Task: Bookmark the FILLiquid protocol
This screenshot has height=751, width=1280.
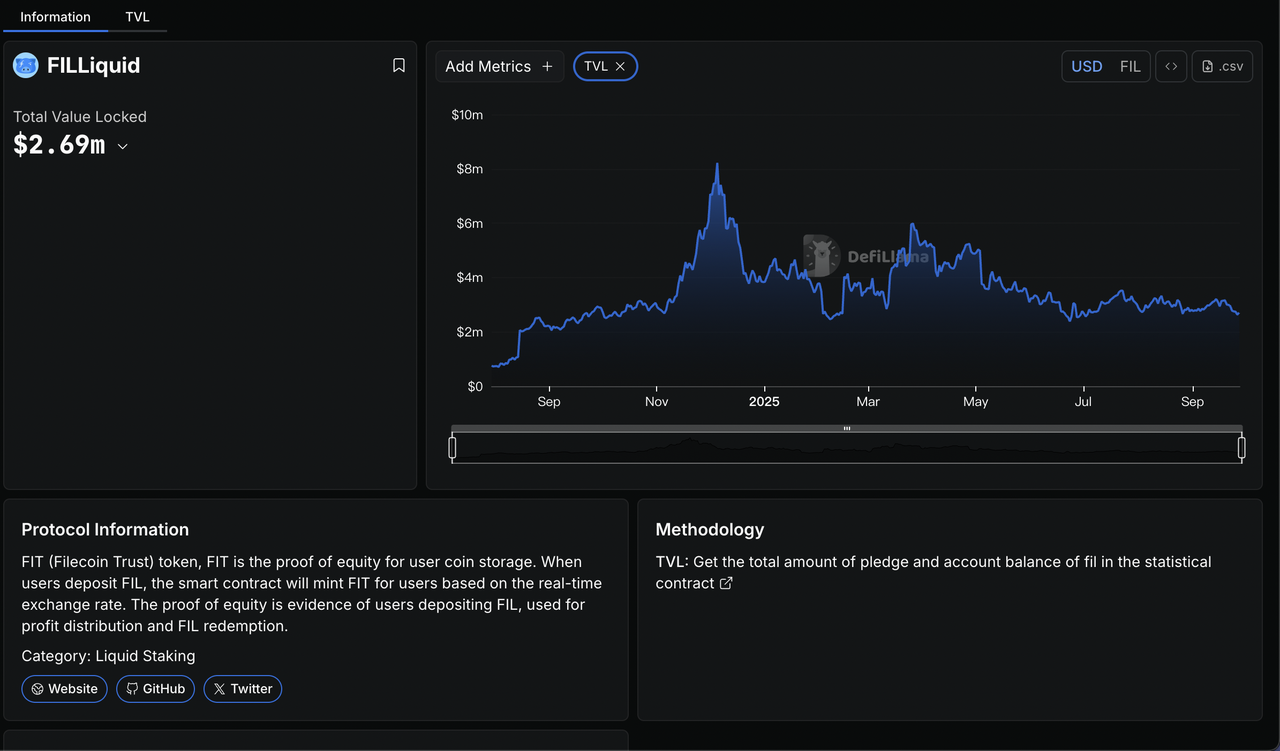Action: (x=399, y=66)
